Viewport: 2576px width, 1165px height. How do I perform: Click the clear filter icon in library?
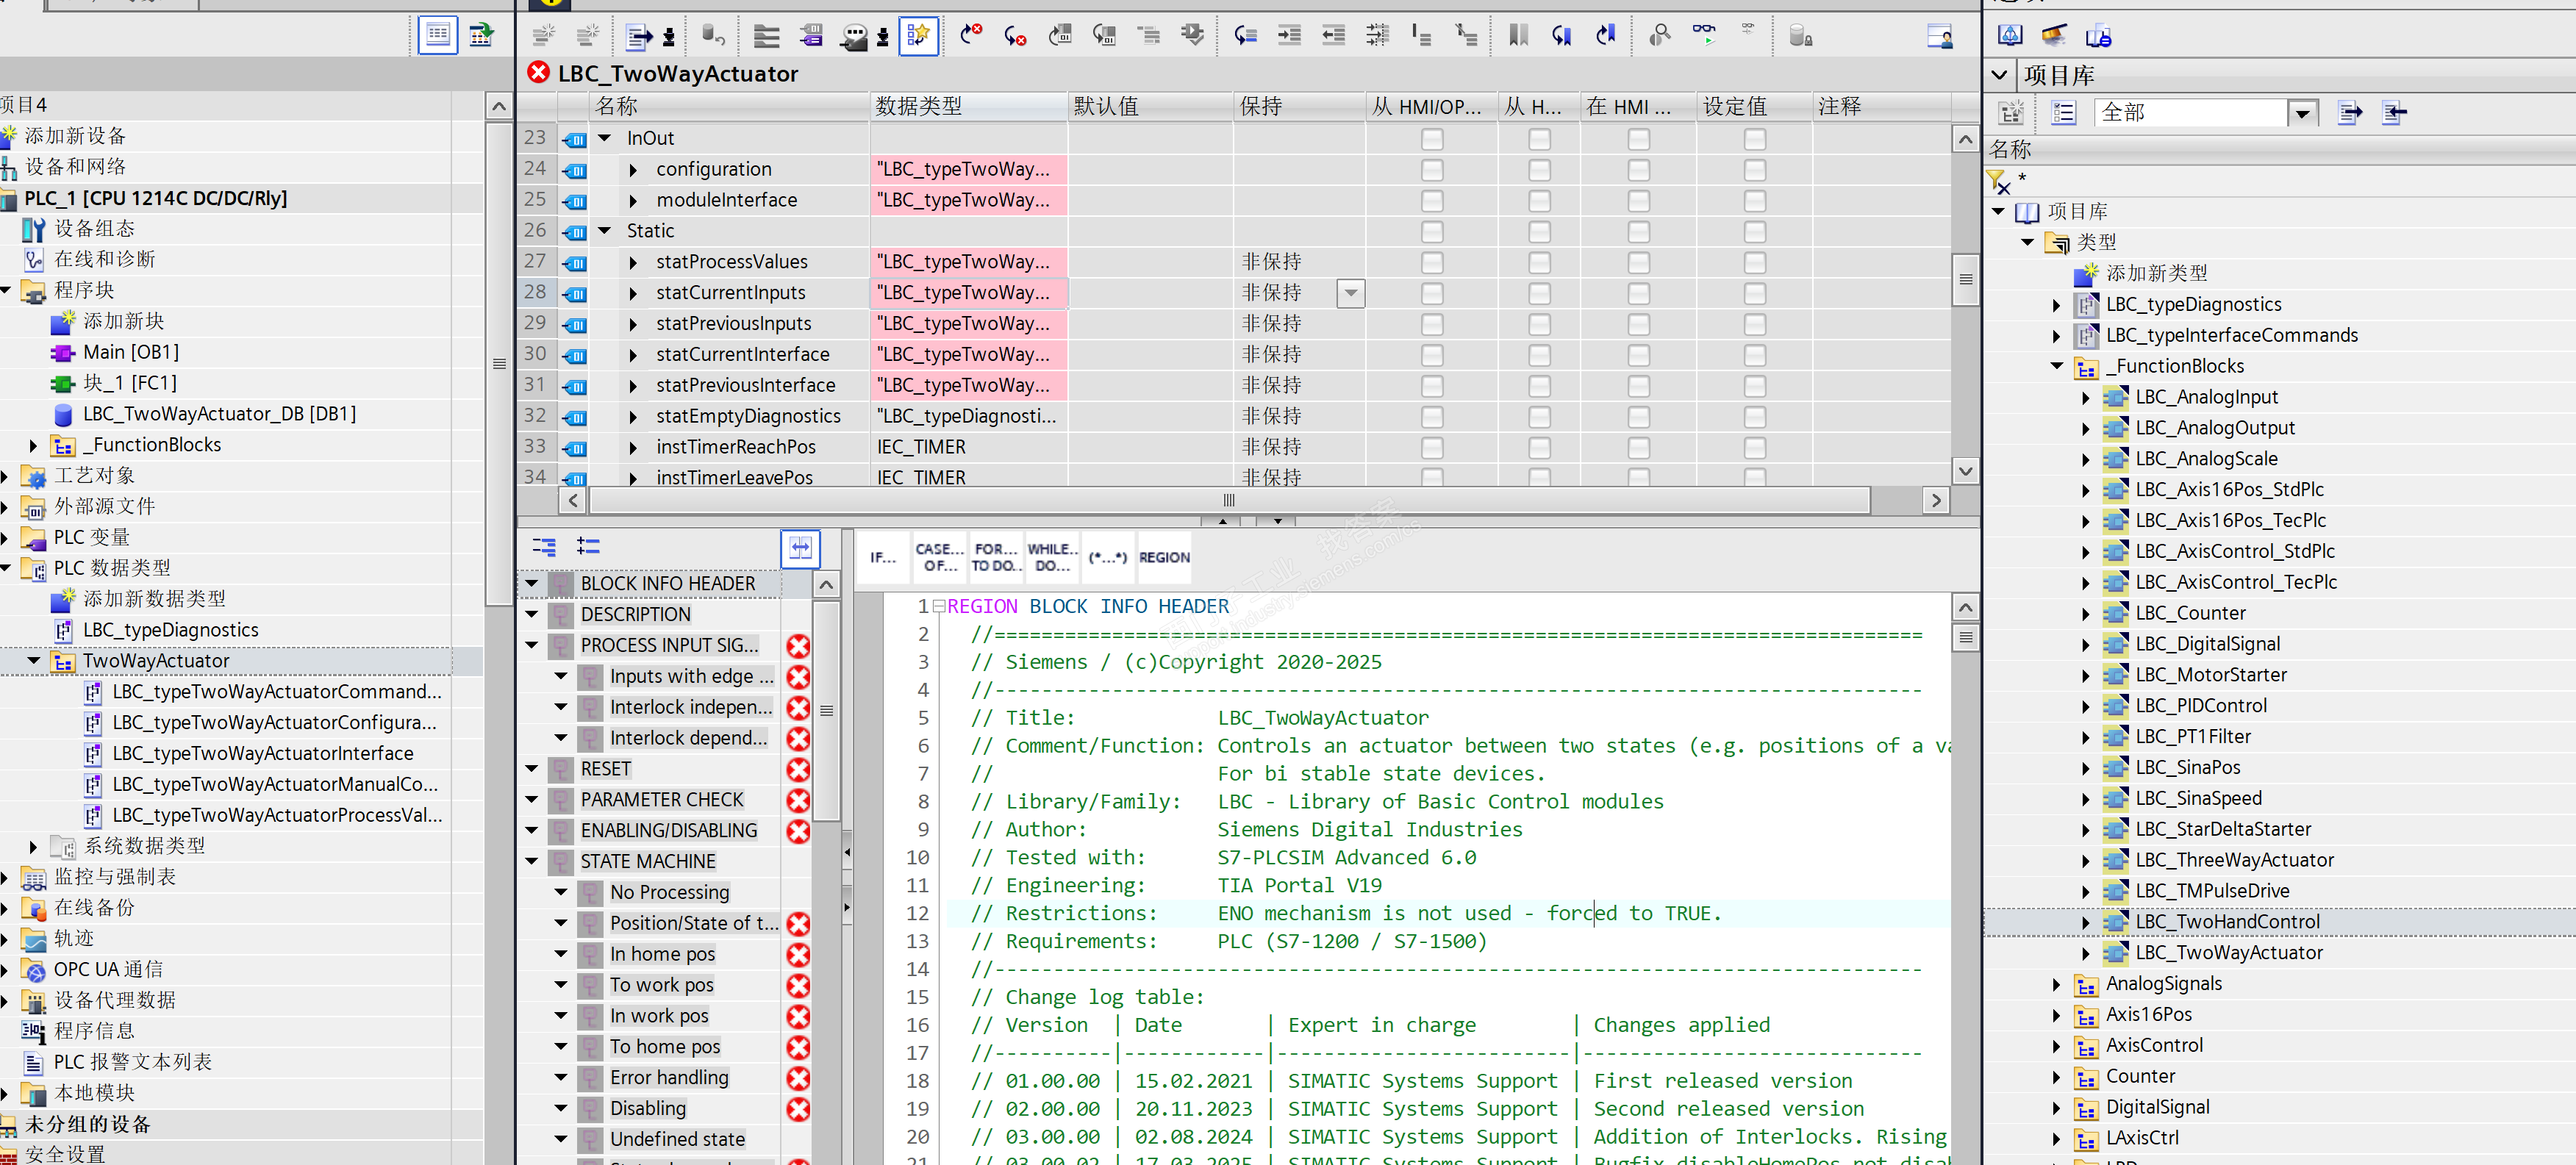tap(1998, 182)
